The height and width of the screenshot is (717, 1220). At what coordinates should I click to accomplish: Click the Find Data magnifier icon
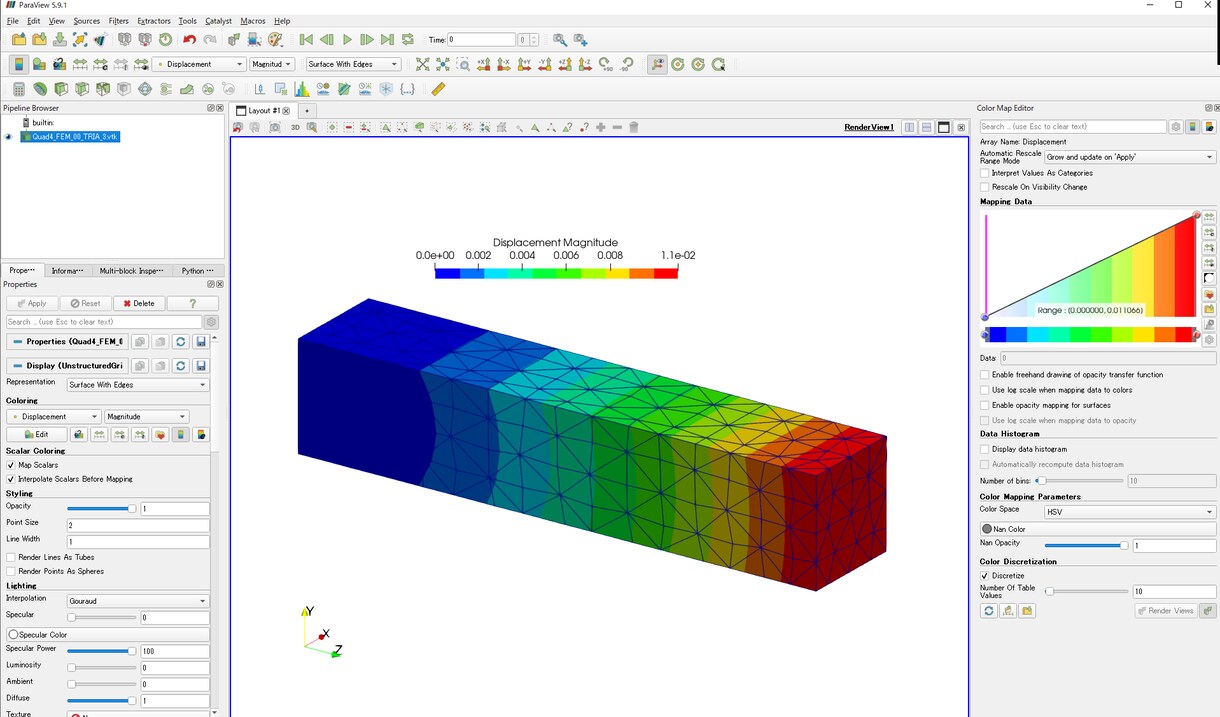(559, 39)
